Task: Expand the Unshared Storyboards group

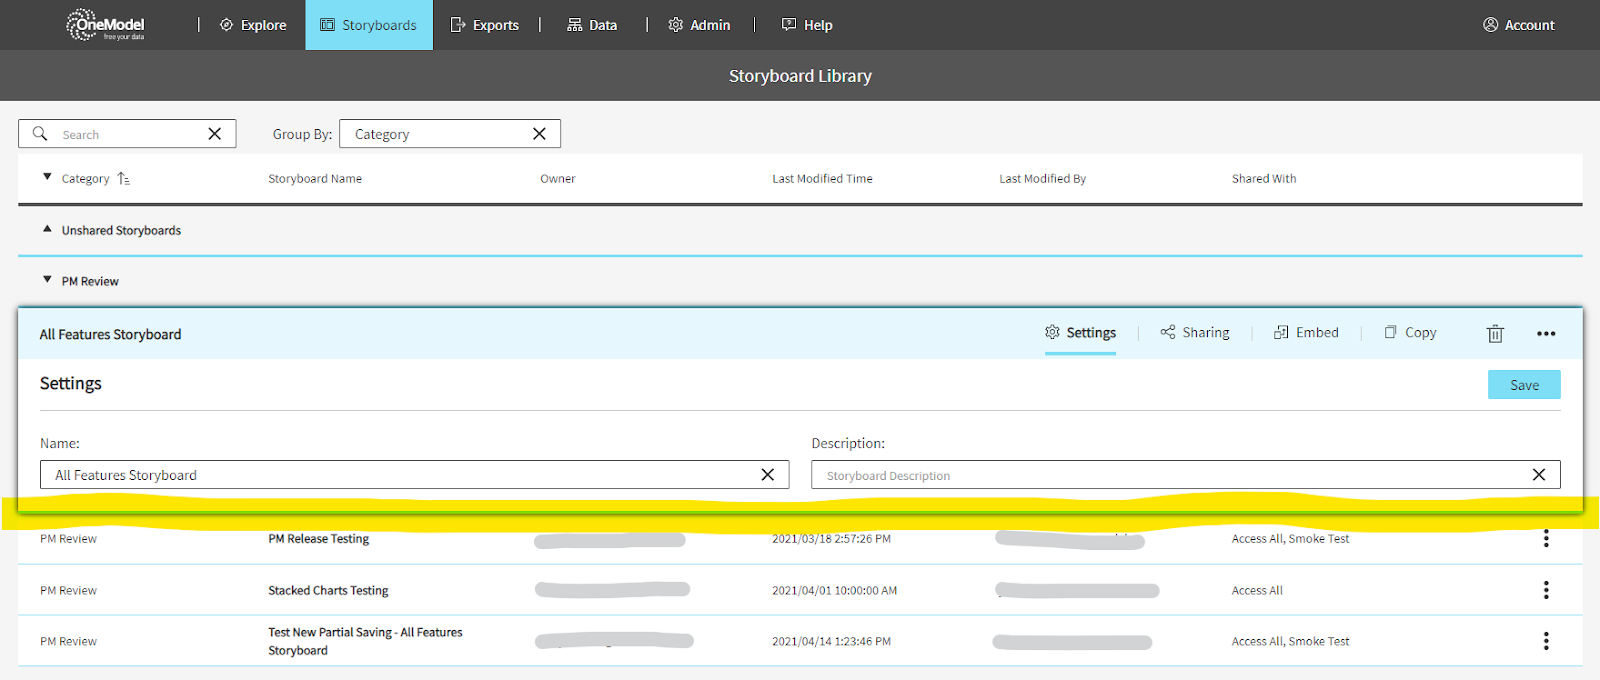Action: 47,230
